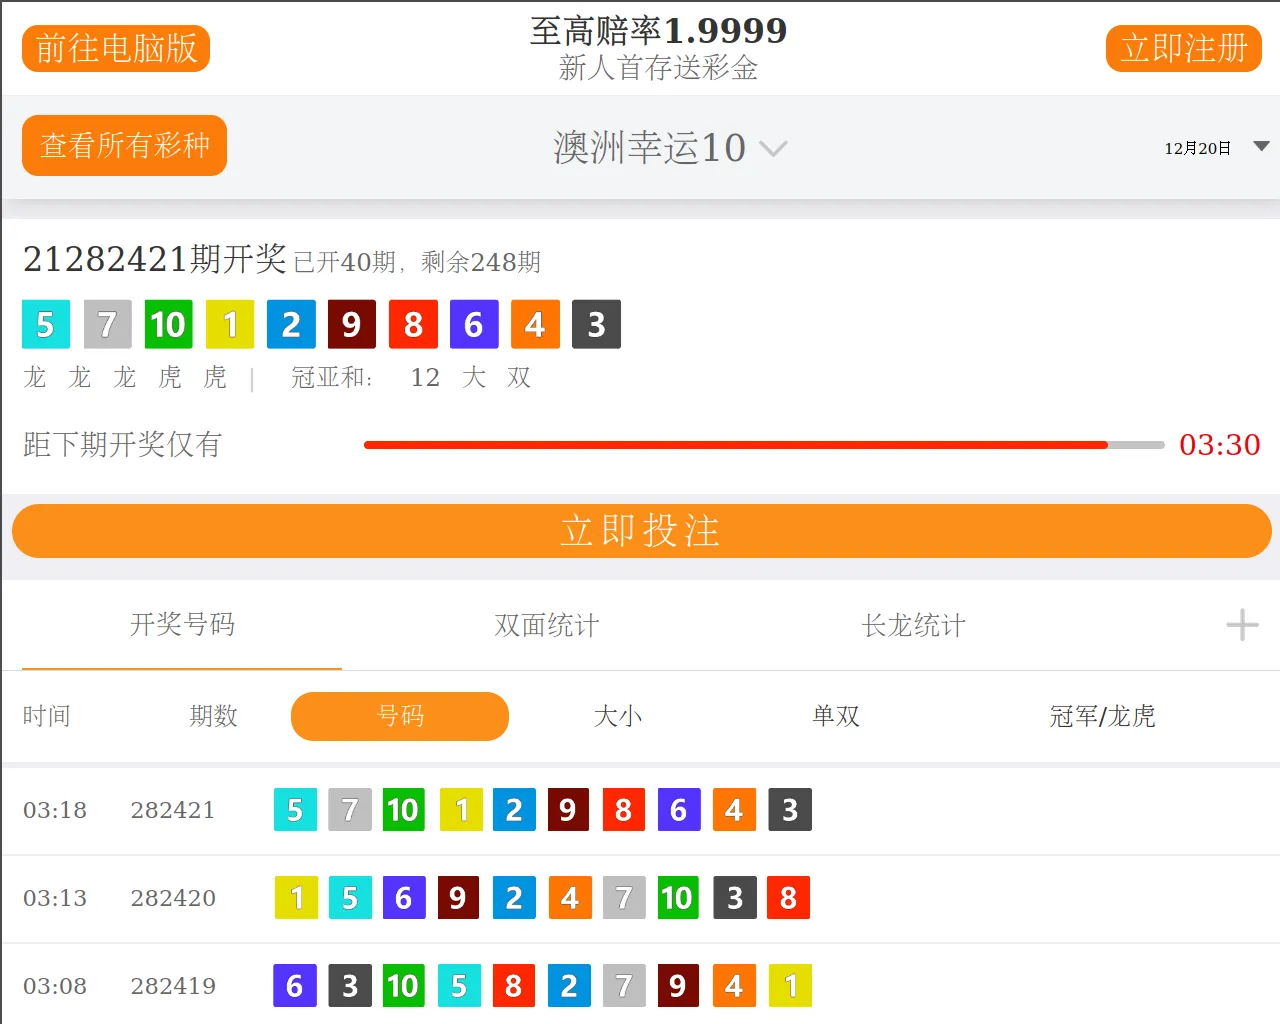Image resolution: width=1280 pixels, height=1024 pixels.
Task: Select the 号码 display filter
Action: click(400, 716)
